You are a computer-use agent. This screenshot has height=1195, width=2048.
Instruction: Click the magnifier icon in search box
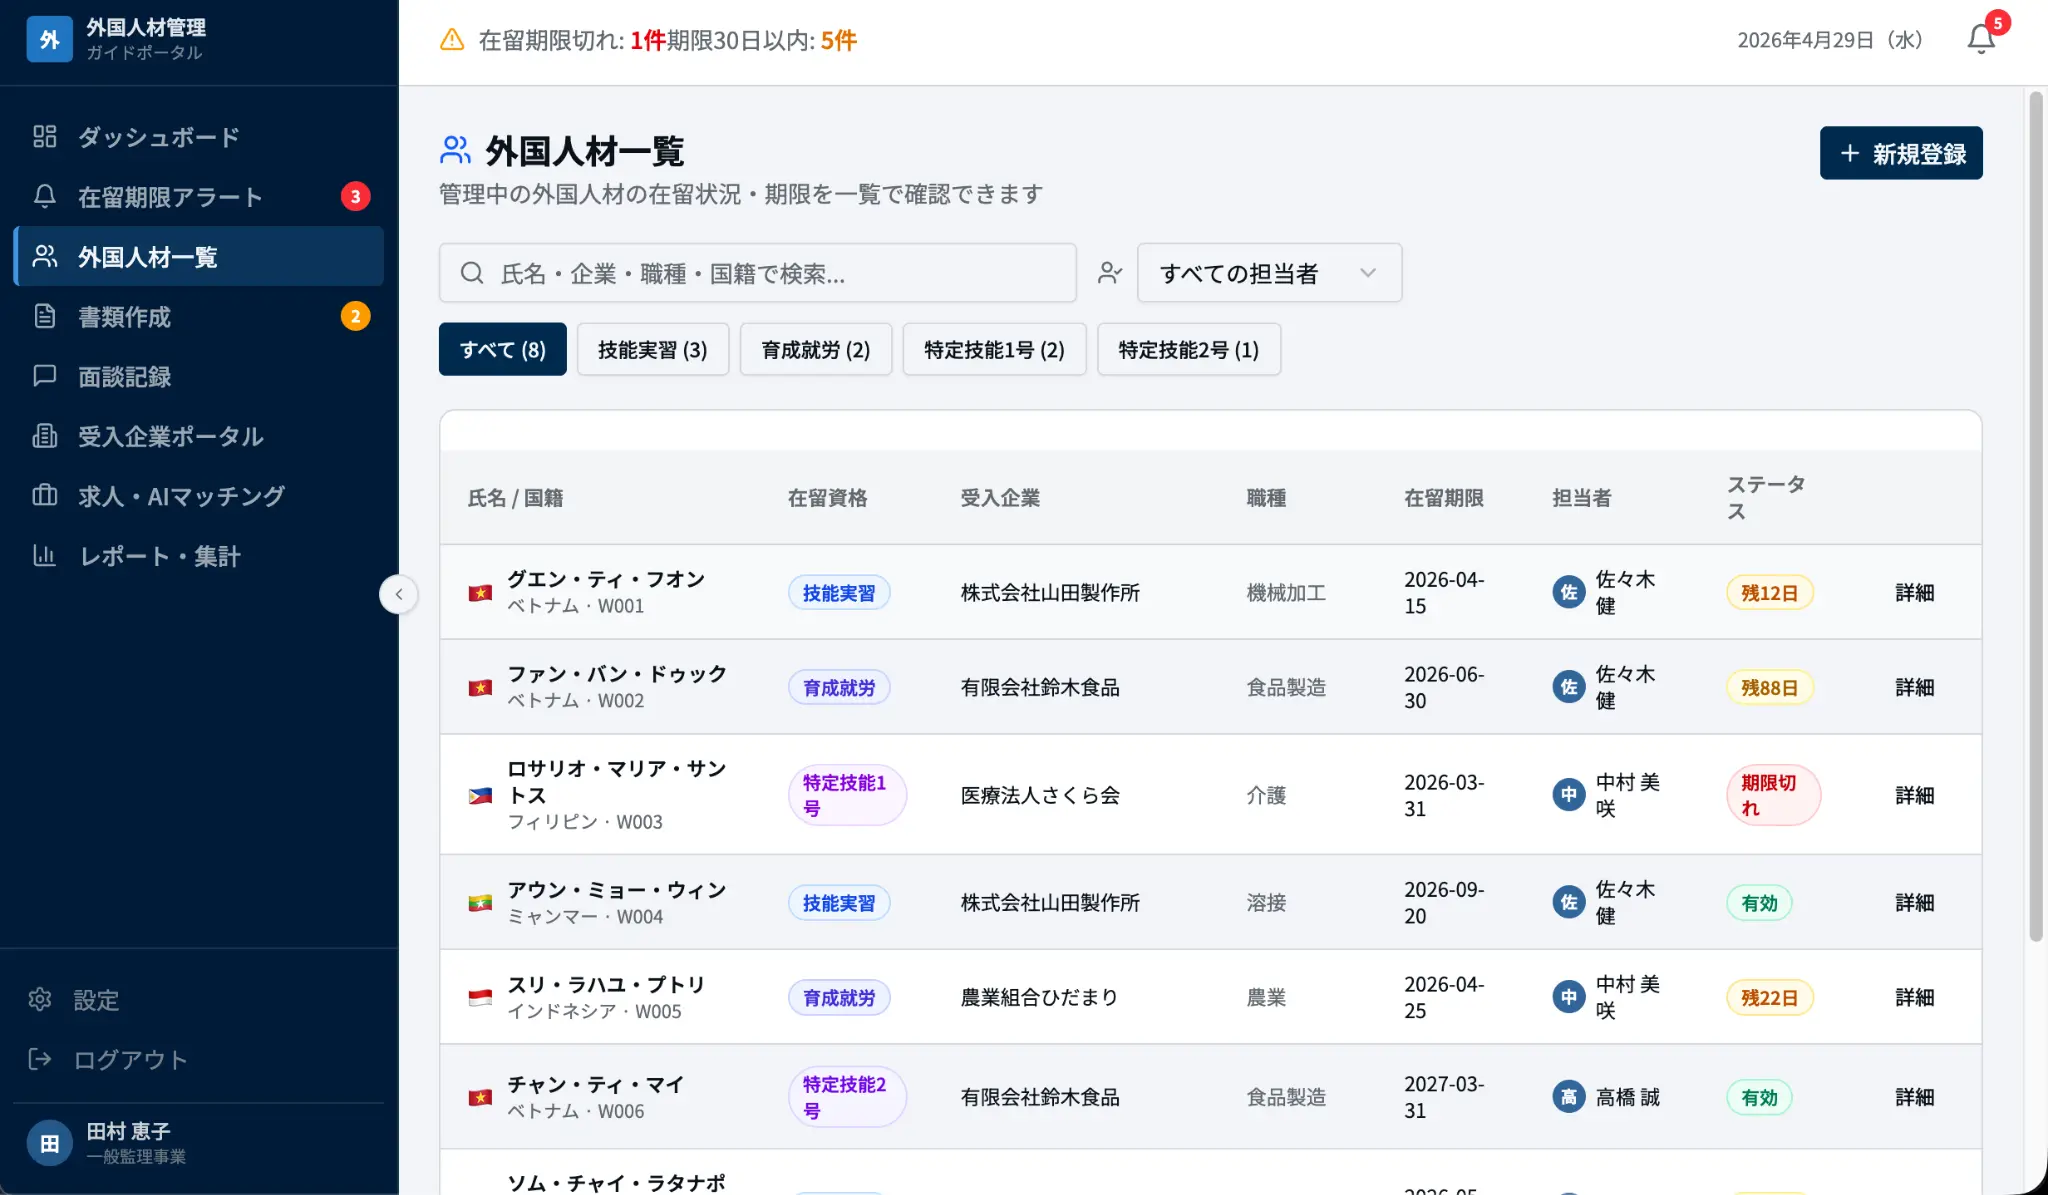[x=472, y=273]
